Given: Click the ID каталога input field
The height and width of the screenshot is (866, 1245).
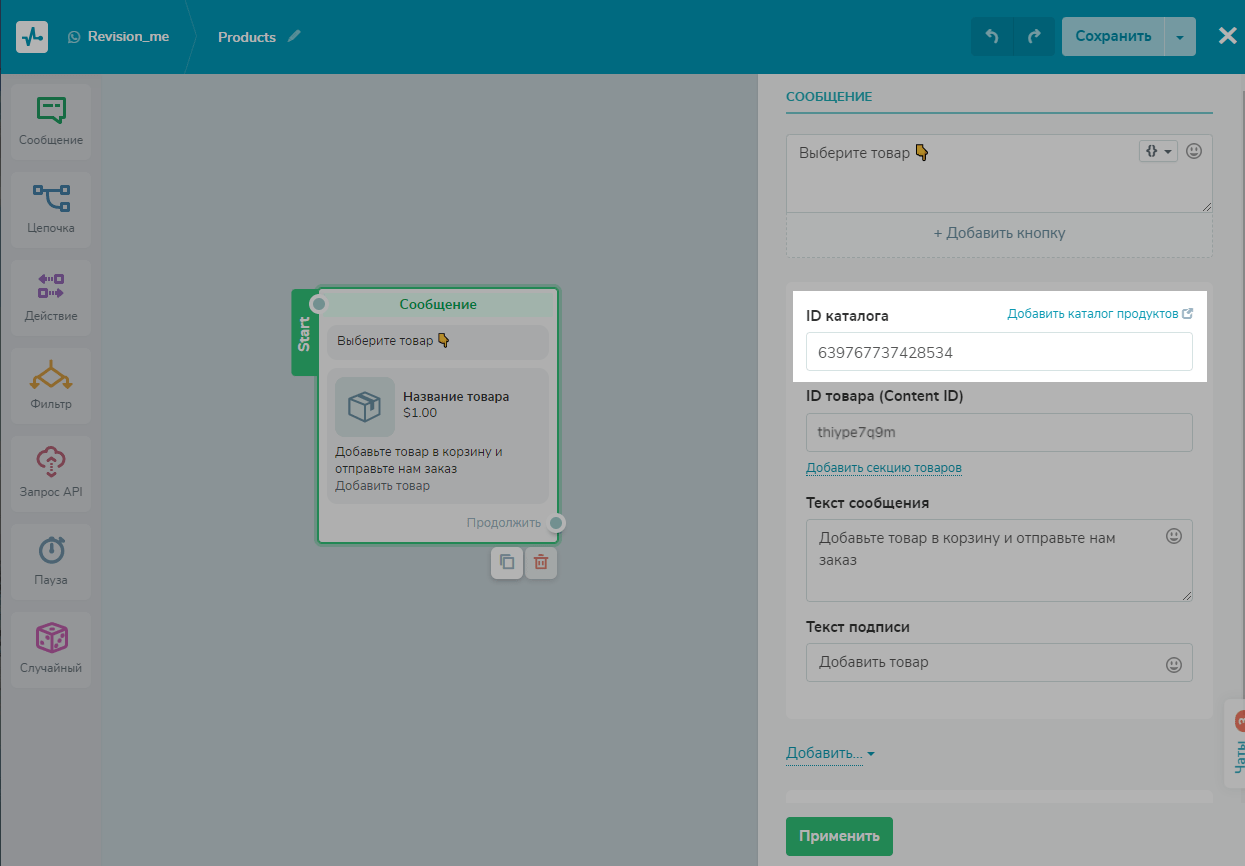Looking at the screenshot, I should pos(998,352).
